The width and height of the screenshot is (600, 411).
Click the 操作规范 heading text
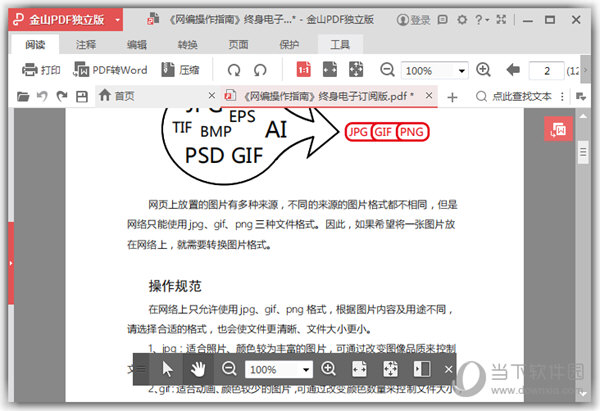coord(175,286)
